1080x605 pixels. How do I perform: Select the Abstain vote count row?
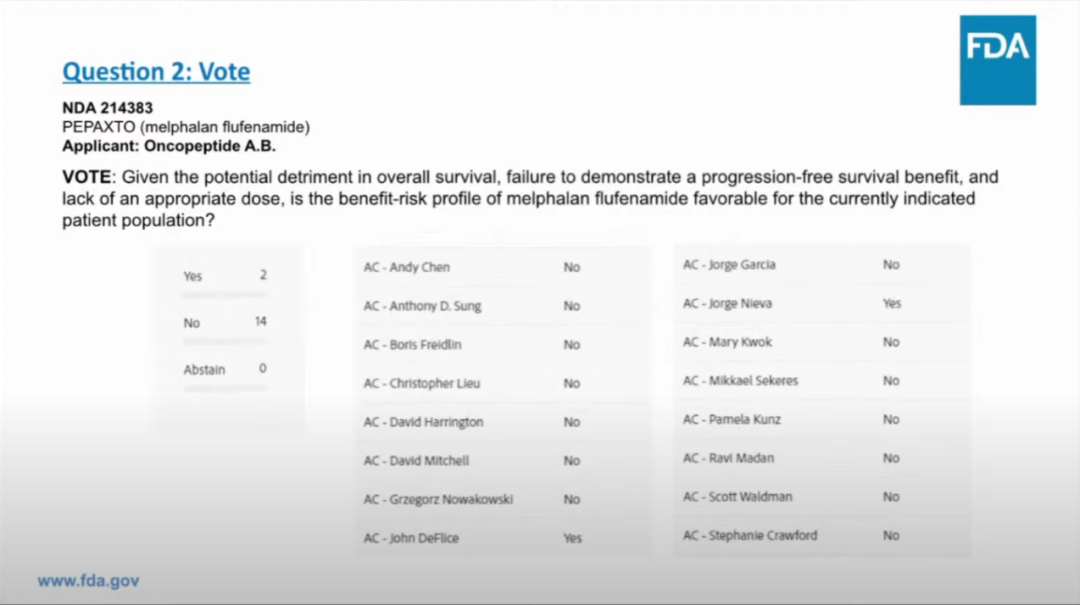coord(225,369)
